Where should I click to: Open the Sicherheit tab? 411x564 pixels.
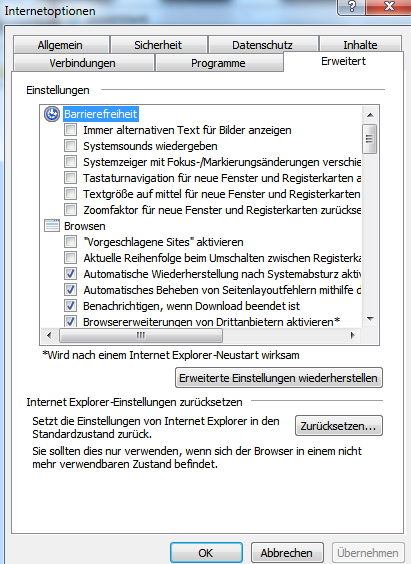tap(159, 45)
